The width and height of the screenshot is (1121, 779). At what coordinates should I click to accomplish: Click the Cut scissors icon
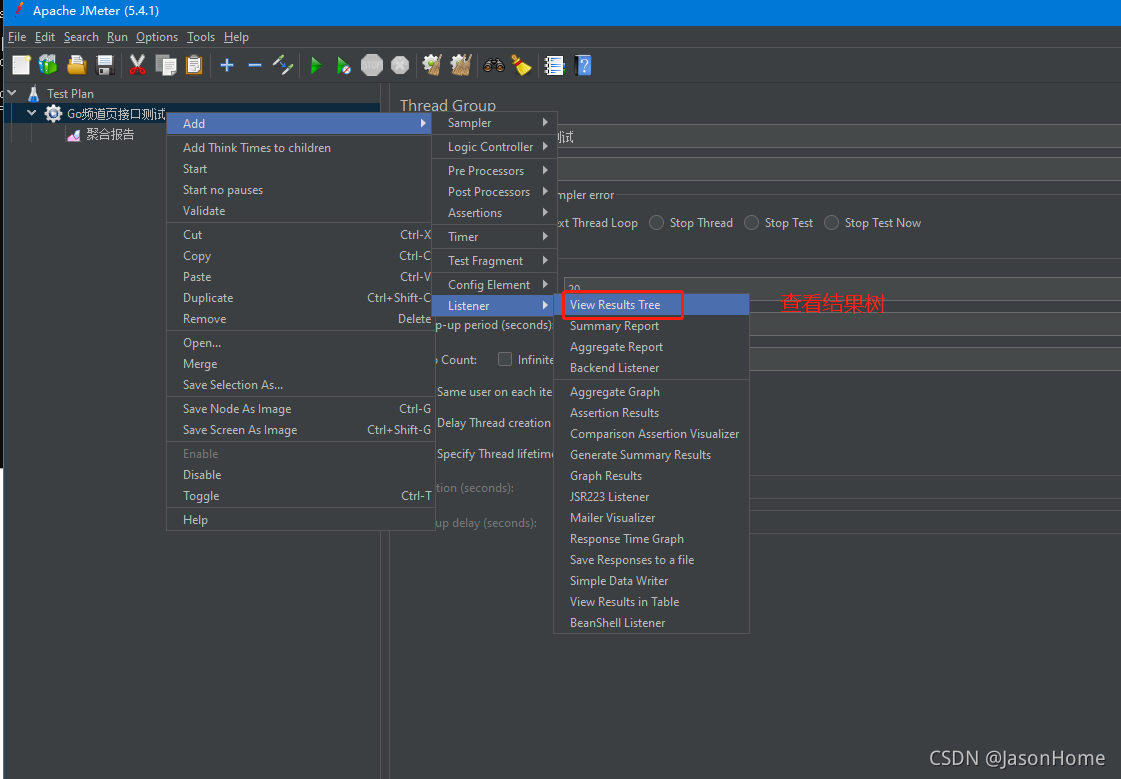coord(137,65)
